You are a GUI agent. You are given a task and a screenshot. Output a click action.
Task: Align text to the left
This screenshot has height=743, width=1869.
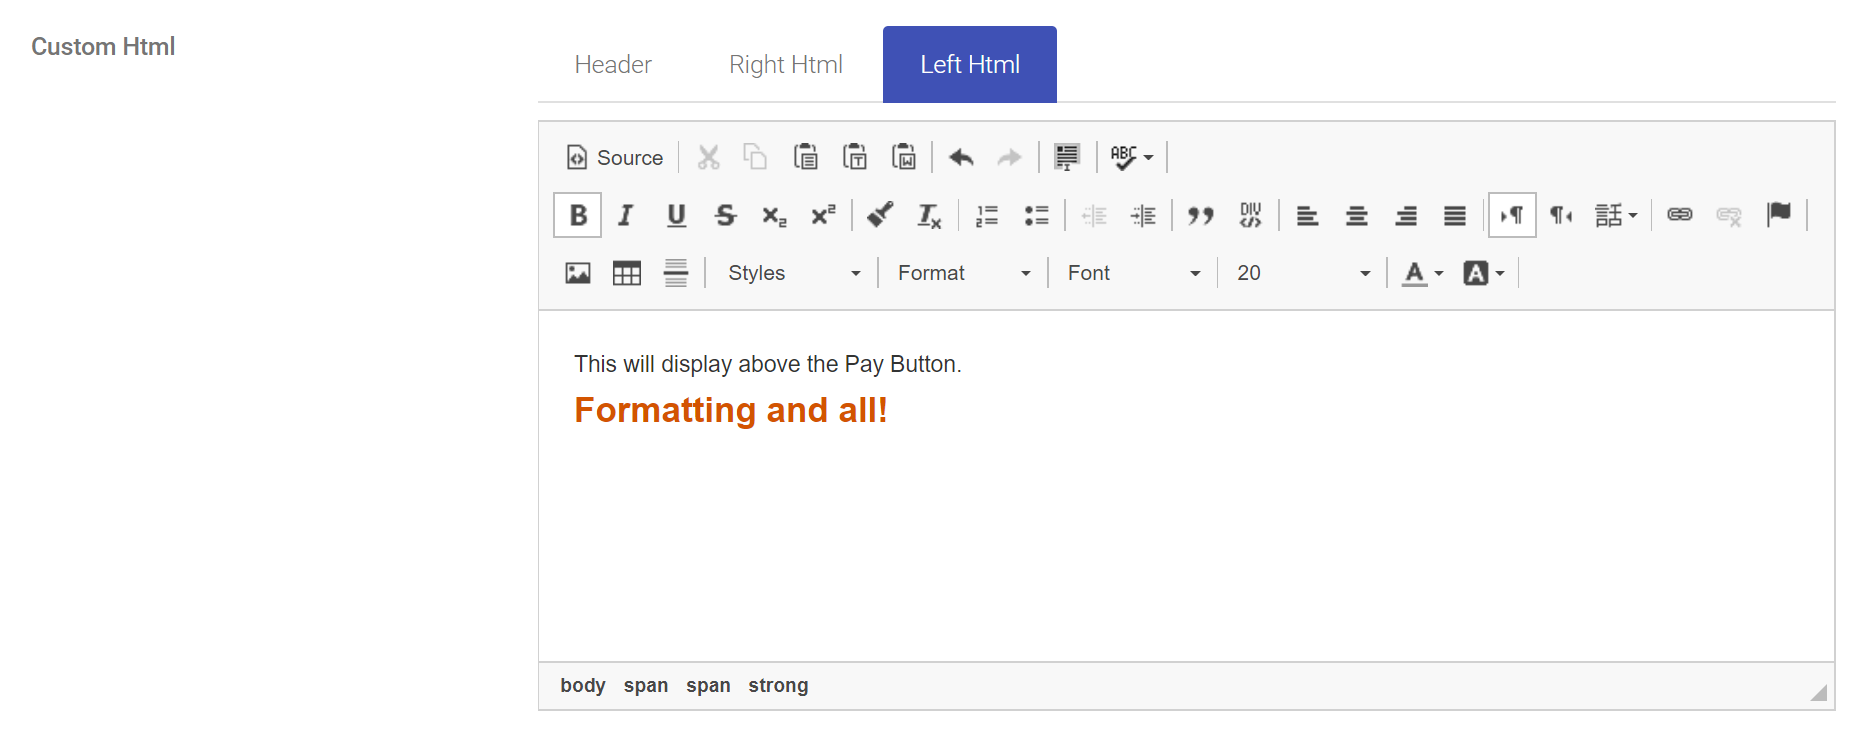(1307, 215)
